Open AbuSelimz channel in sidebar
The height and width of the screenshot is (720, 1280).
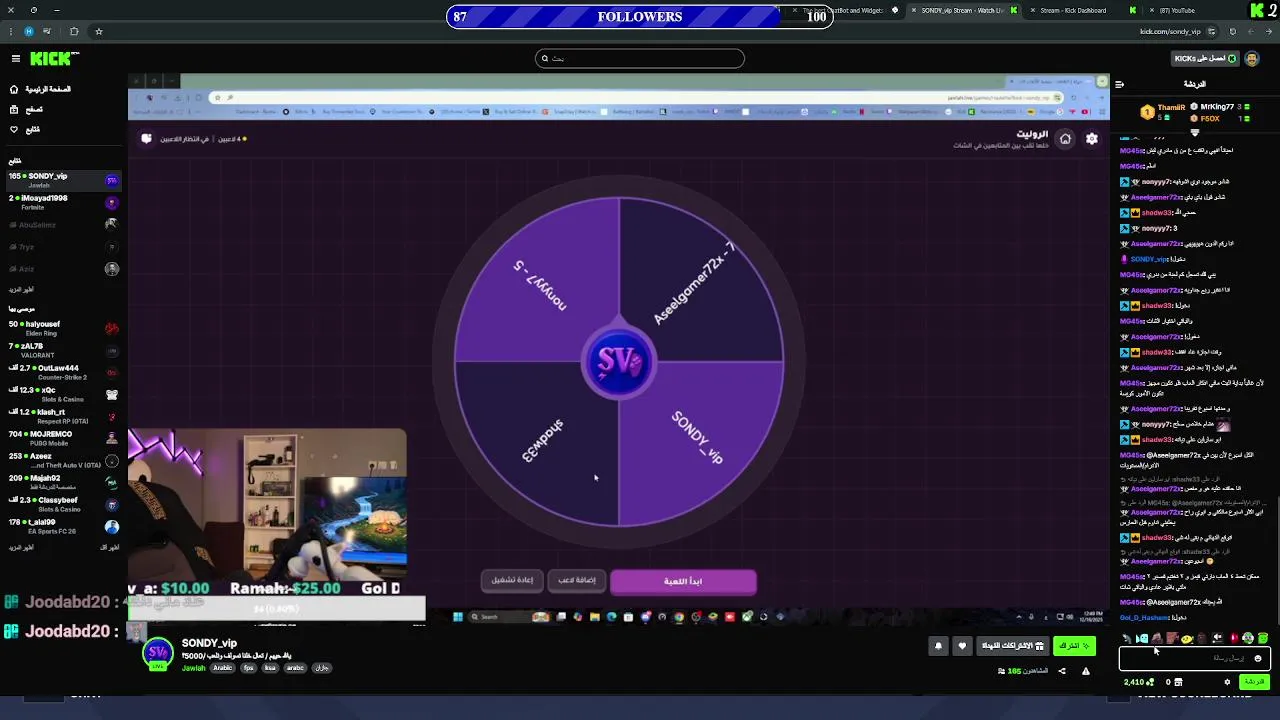point(64,225)
